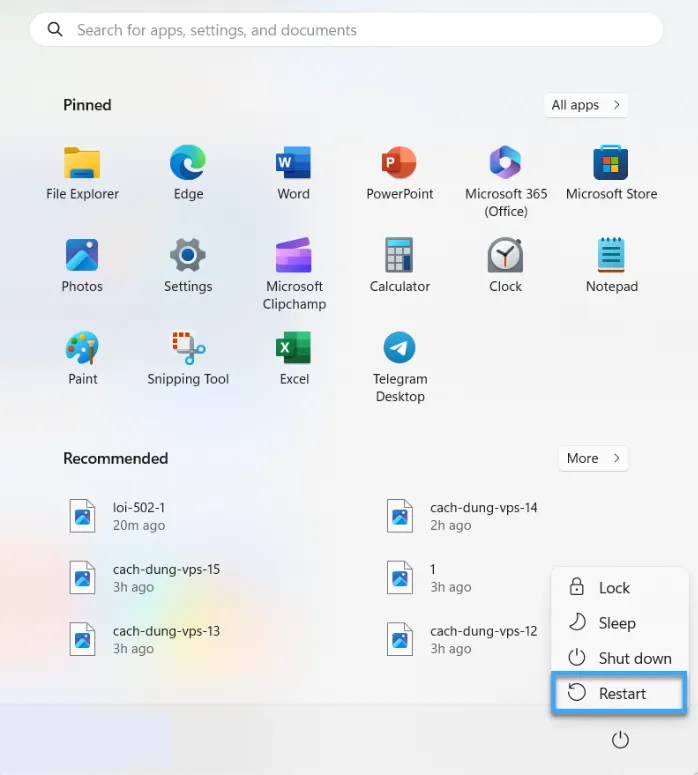Click the power button icon
Image resolution: width=698 pixels, height=775 pixels.
pos(620,740)
